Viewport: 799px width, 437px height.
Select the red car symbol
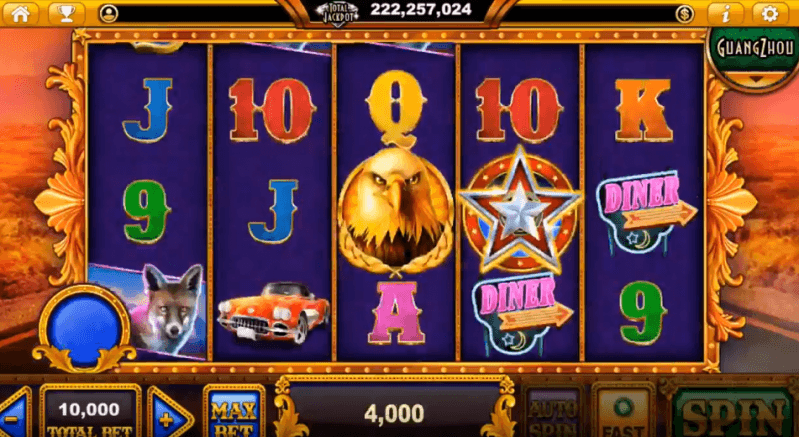tap(274, 313)
